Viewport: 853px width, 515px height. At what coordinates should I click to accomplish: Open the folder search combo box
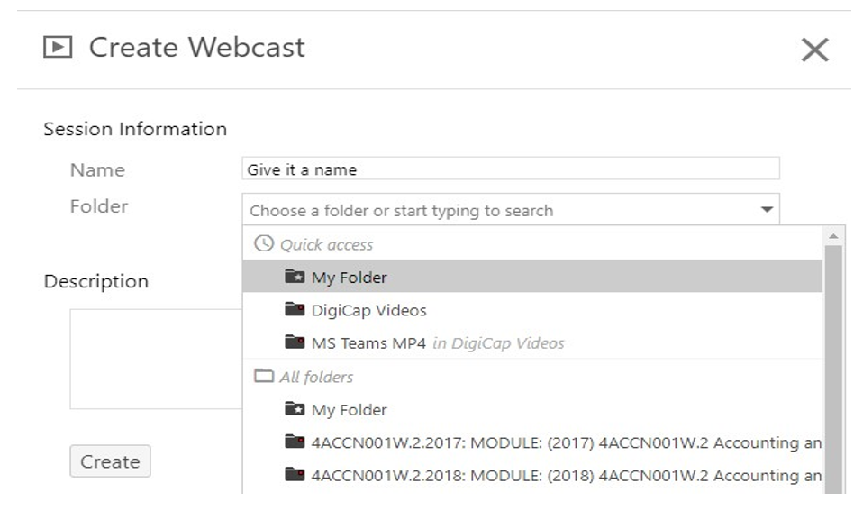(x=510, y=209)
